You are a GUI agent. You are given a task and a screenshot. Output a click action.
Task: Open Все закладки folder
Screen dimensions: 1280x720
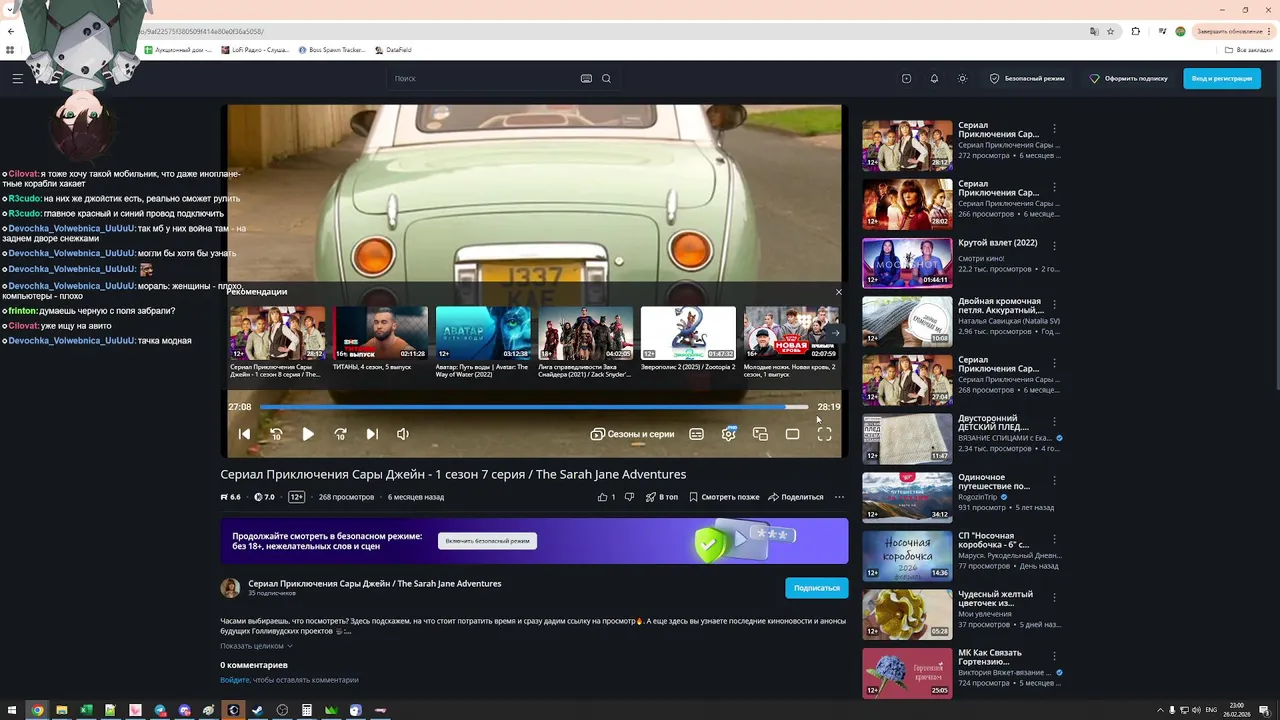click(1249, 50)
